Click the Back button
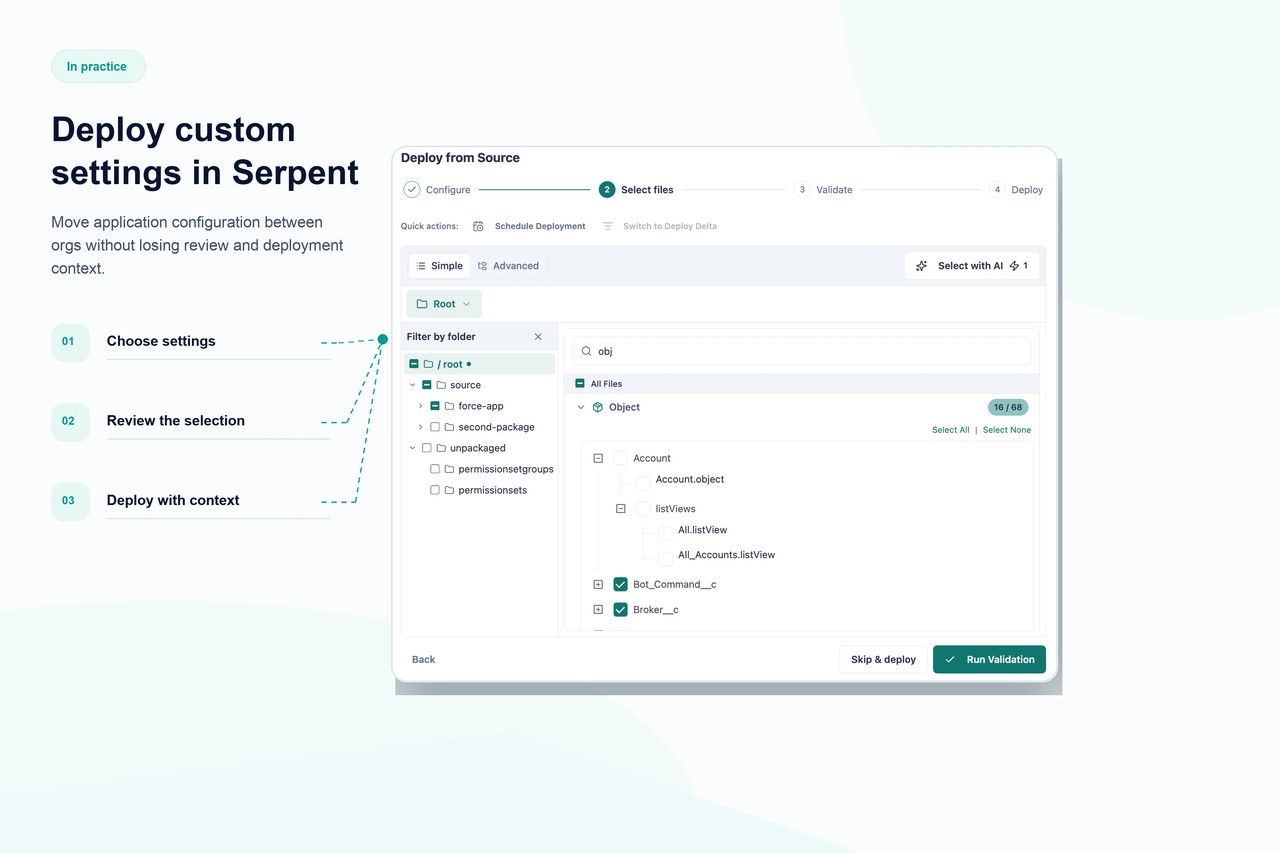Image resolution: width=1280 pixels, height=853 pixels. (424, 660)
